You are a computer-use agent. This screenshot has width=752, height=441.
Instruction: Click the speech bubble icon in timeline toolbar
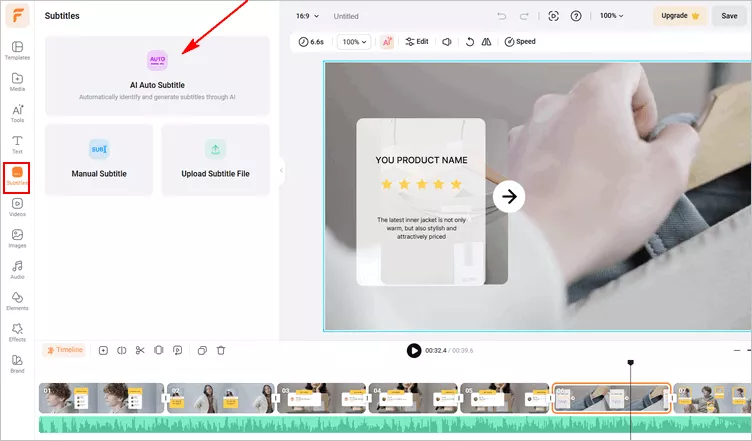point(177,350)
